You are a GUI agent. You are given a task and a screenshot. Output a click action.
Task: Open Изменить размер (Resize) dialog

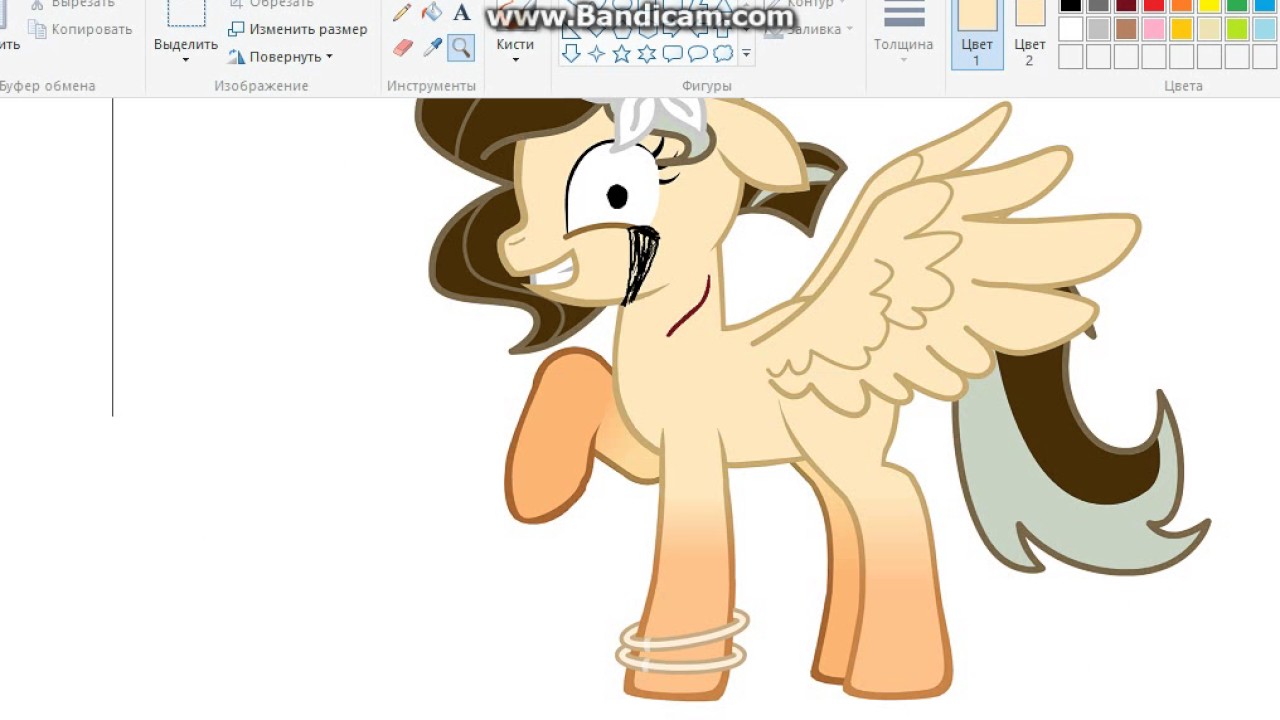(298, 29)
